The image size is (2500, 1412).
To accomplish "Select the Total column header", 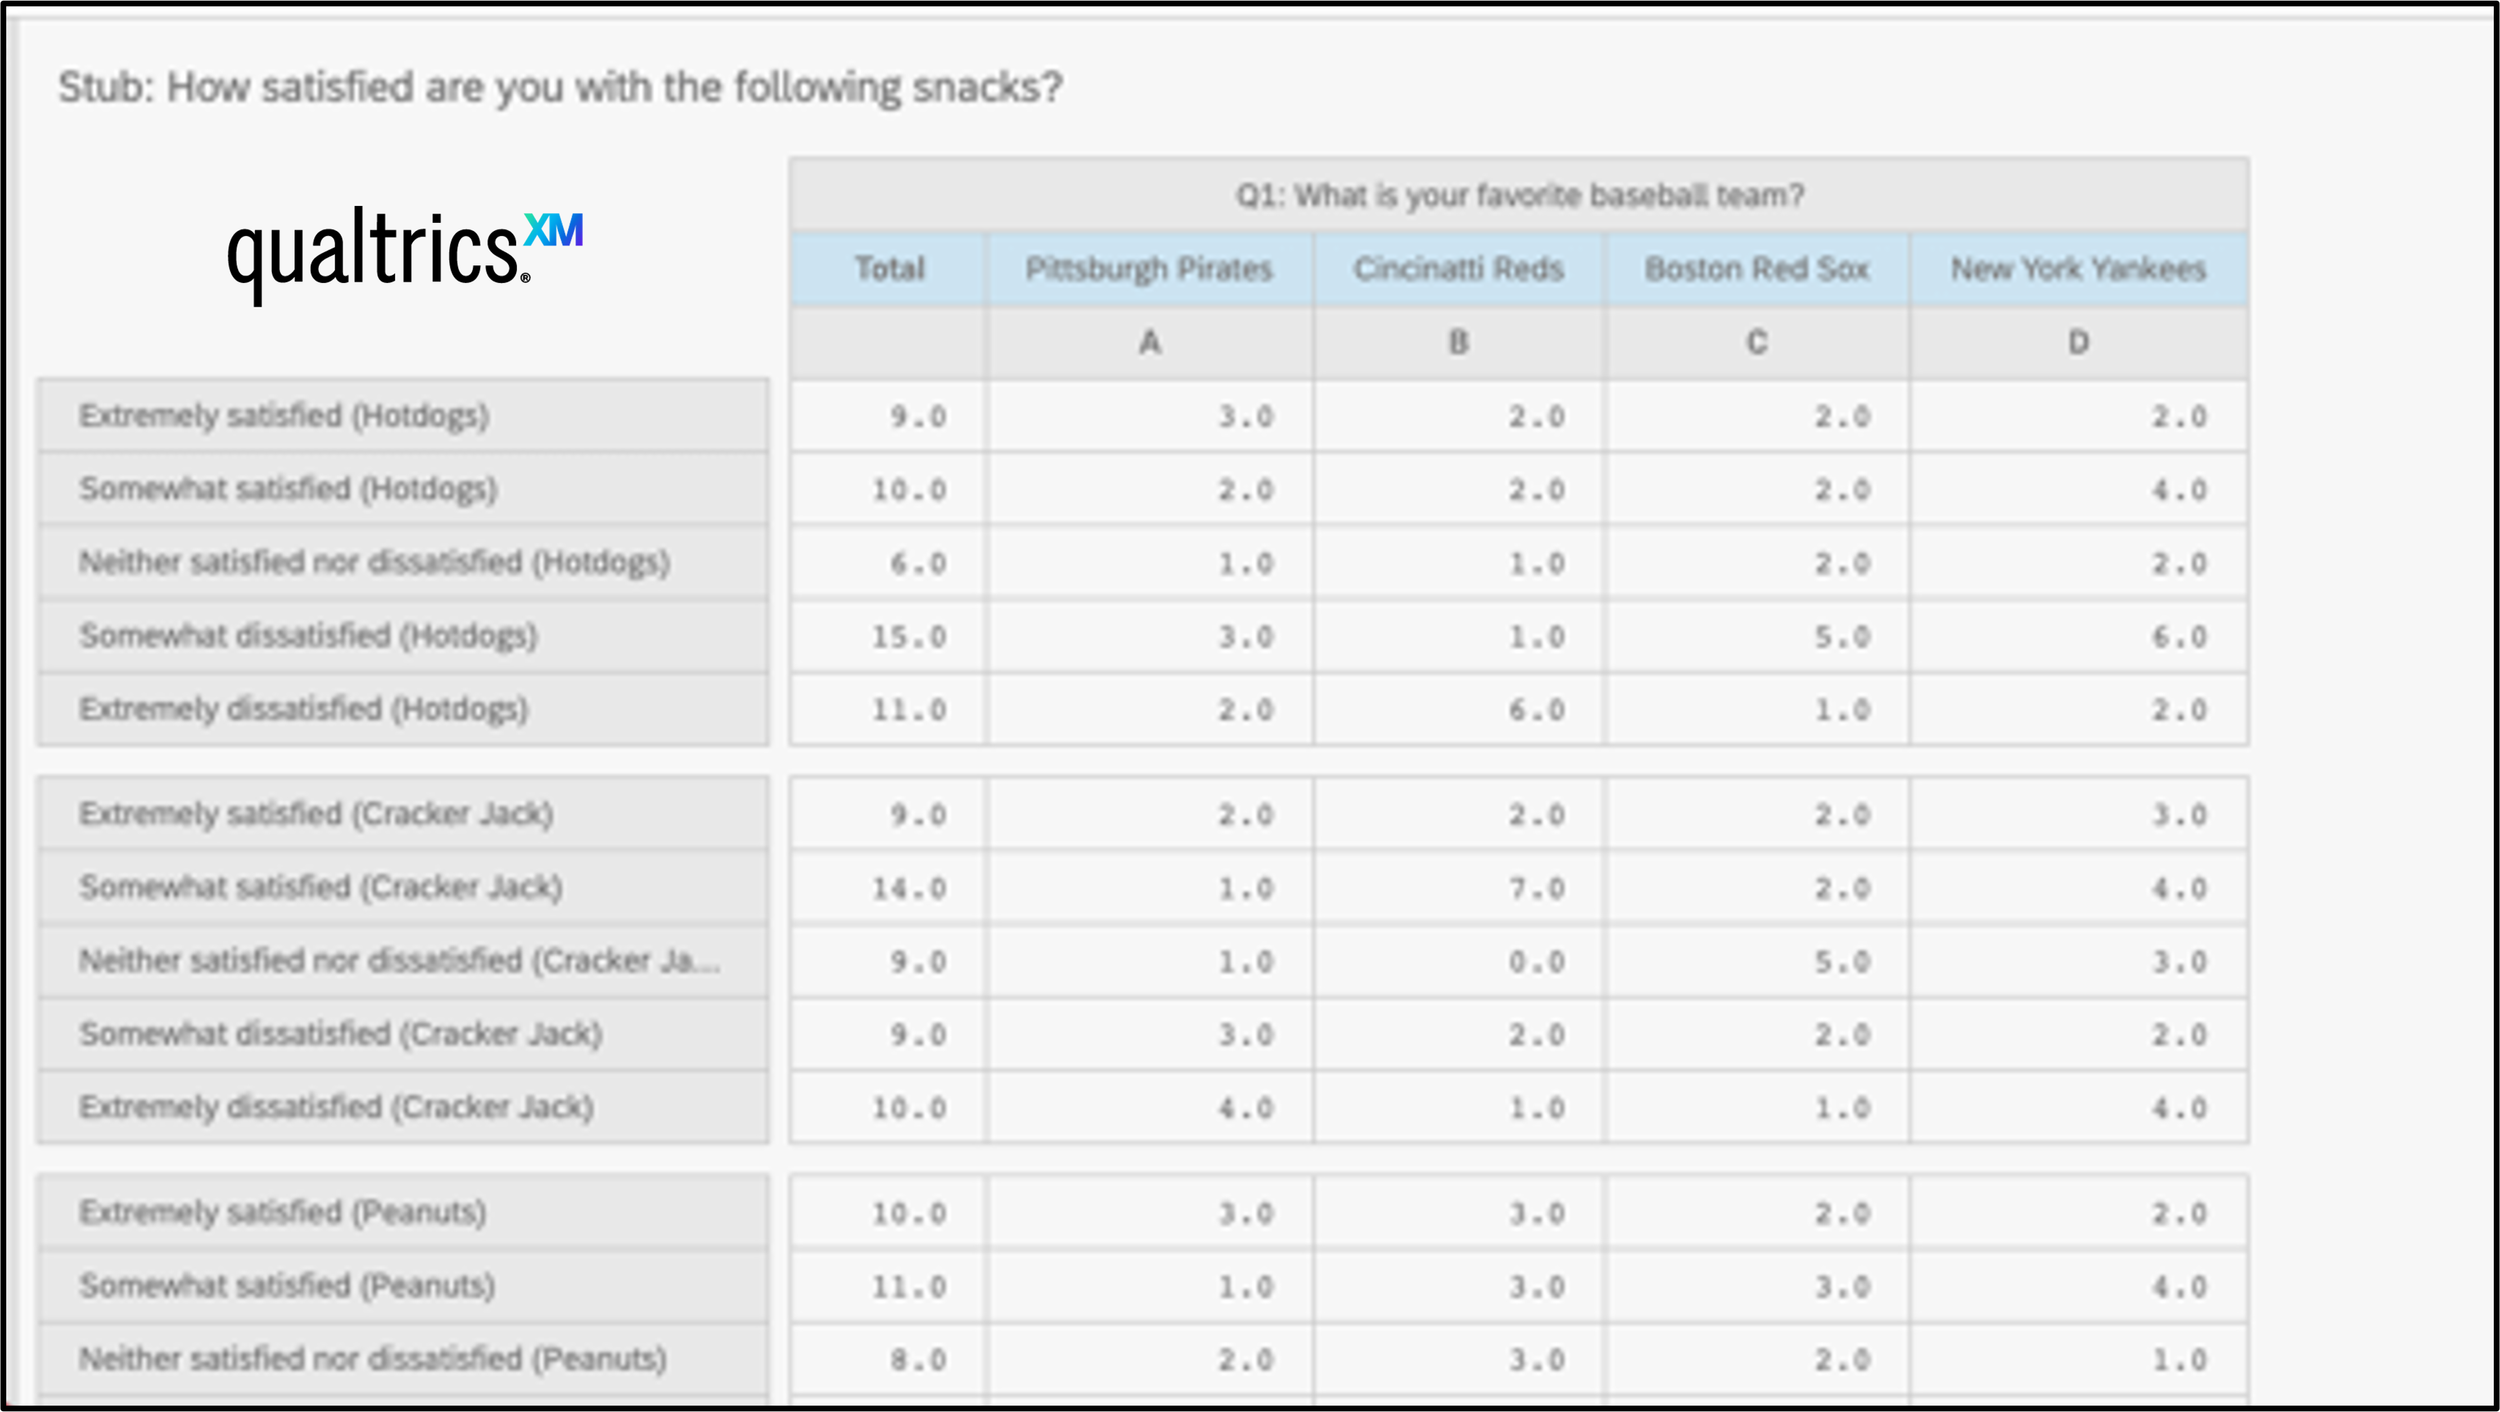I will [x=888, y=269].
